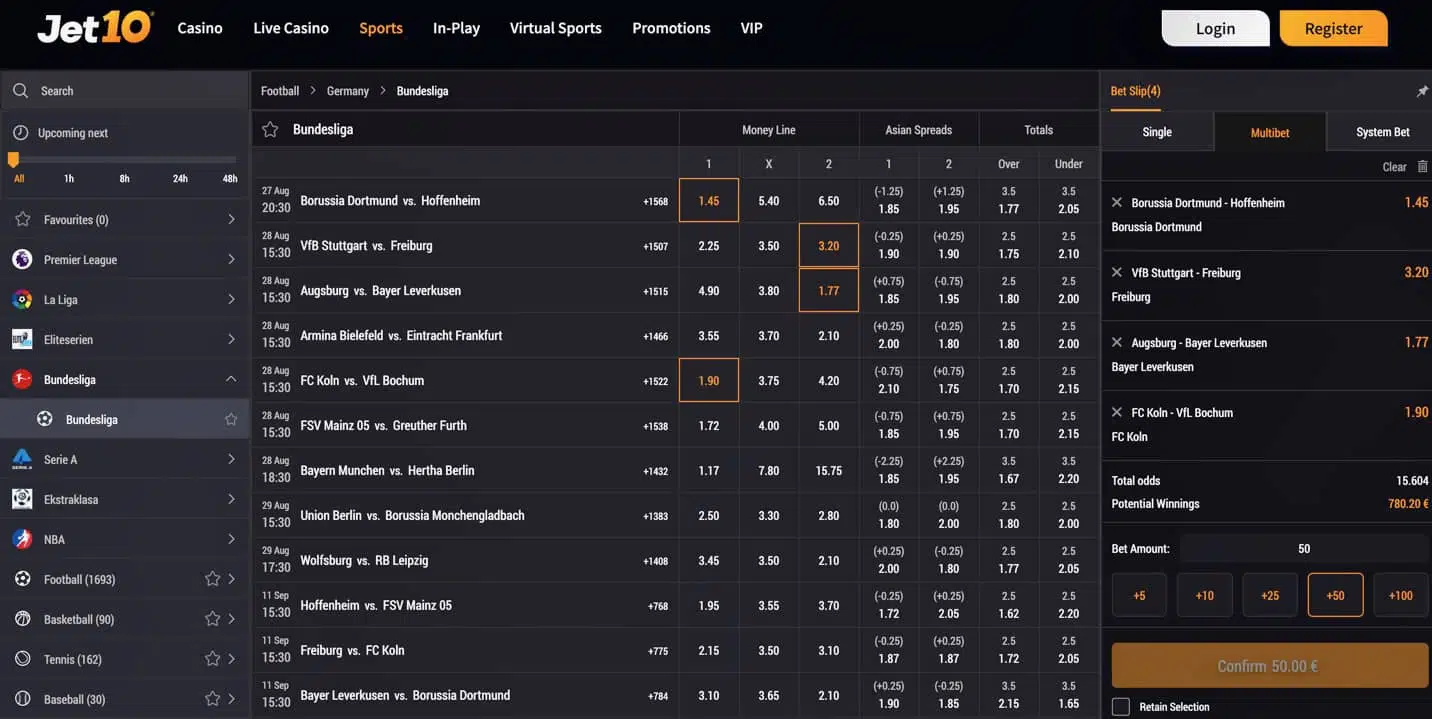Click the Ekstraklasa logo icon
Screen dimensions: 1432x719
point(22,499)
